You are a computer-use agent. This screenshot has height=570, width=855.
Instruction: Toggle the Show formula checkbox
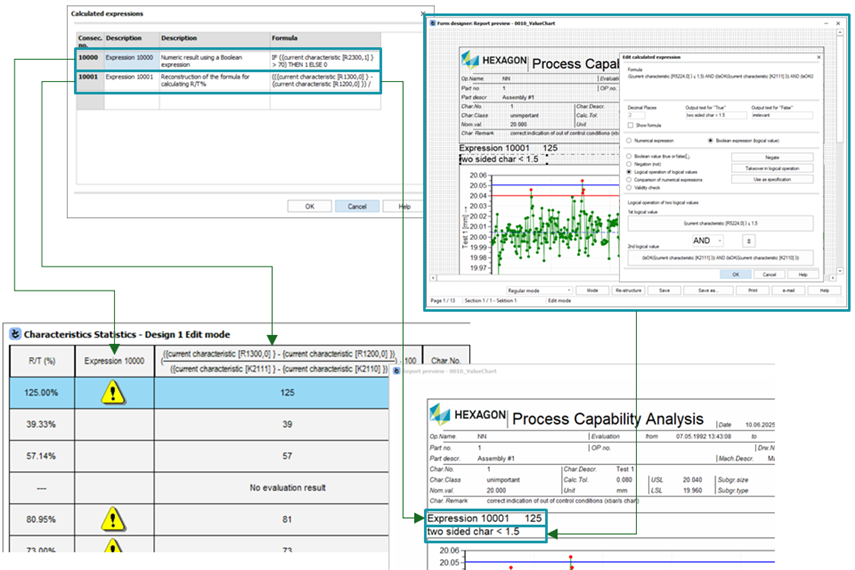tap(630, 125)
